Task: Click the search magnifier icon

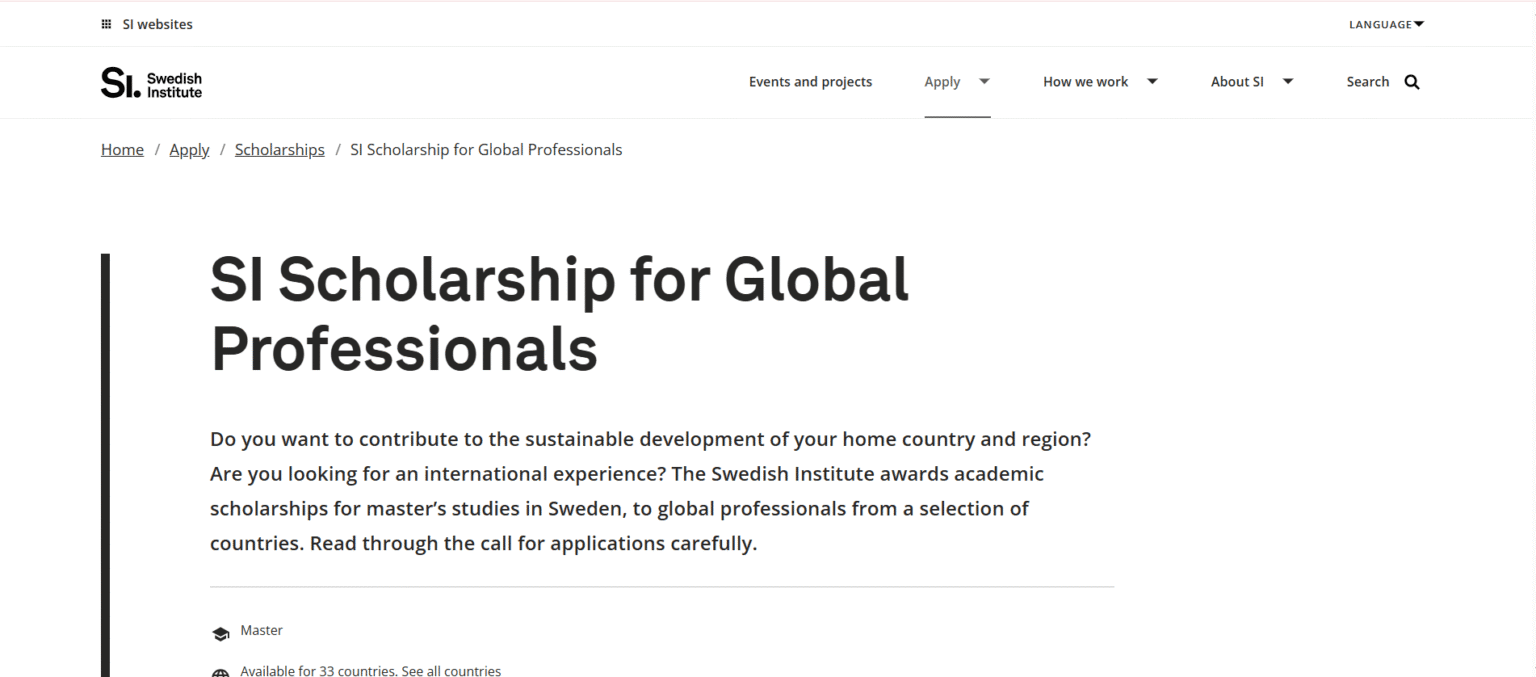Action: (1411, 82)
